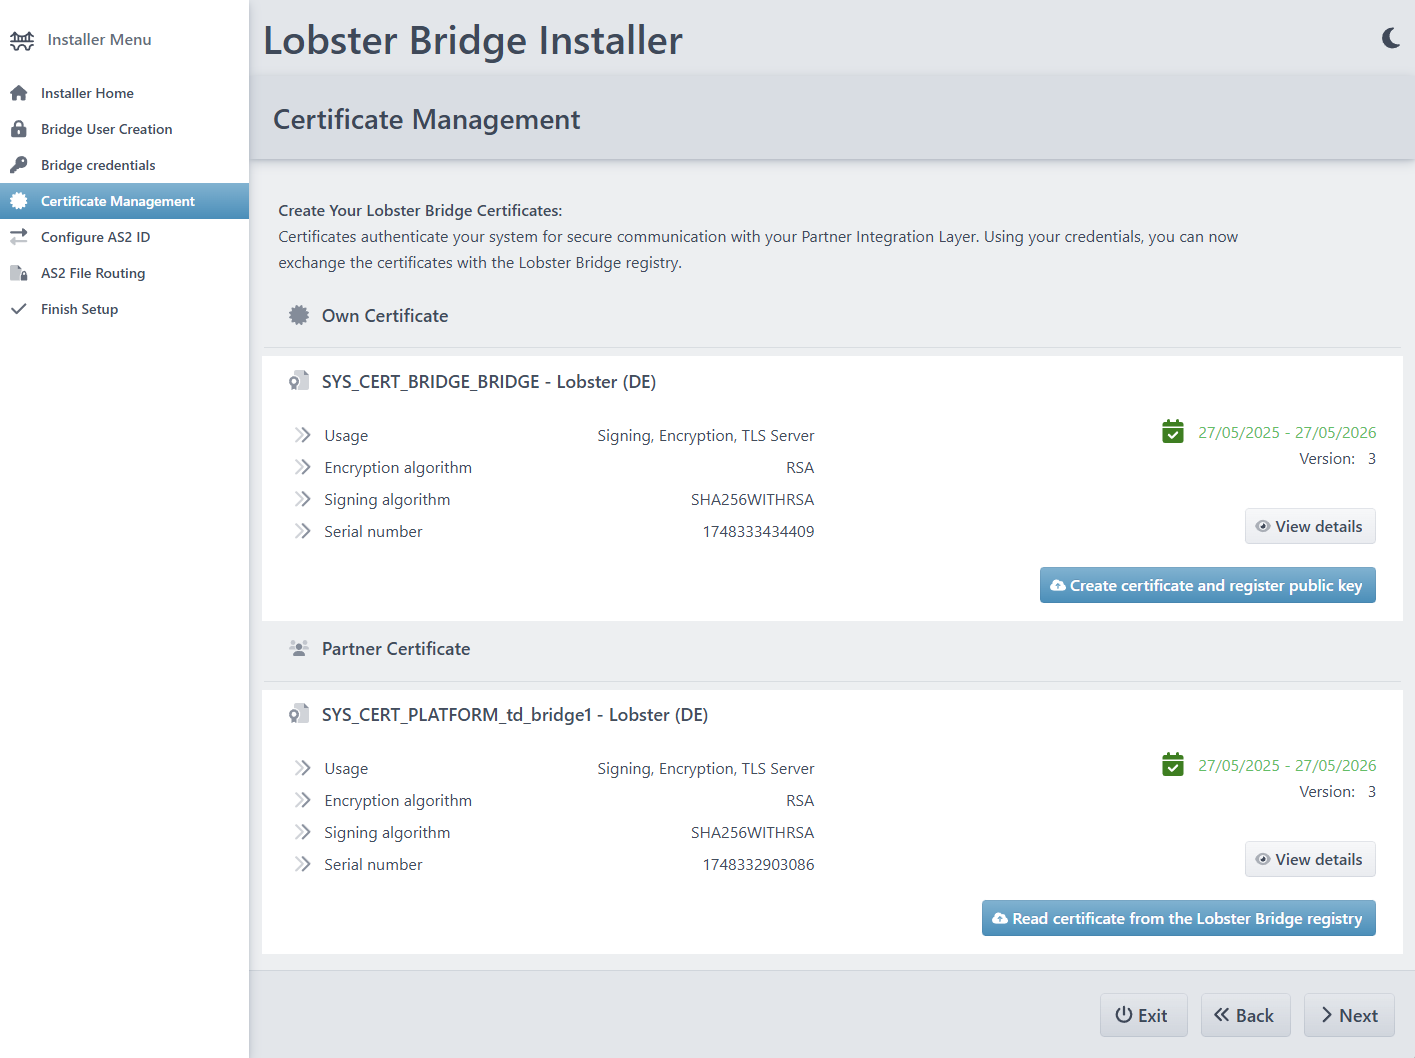The image size is (1415, 1058).
Task: Click the AS2 File Routing document icon
Action: 19,273
